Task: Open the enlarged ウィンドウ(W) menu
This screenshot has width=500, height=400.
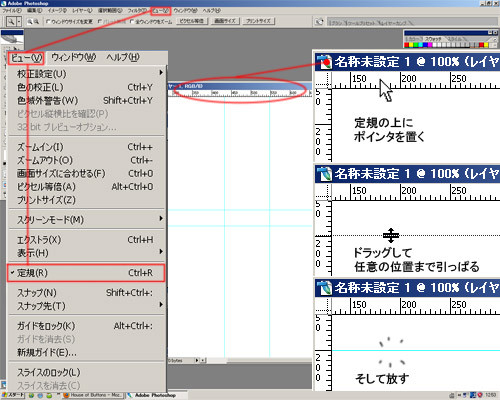Action: point(74,58)
